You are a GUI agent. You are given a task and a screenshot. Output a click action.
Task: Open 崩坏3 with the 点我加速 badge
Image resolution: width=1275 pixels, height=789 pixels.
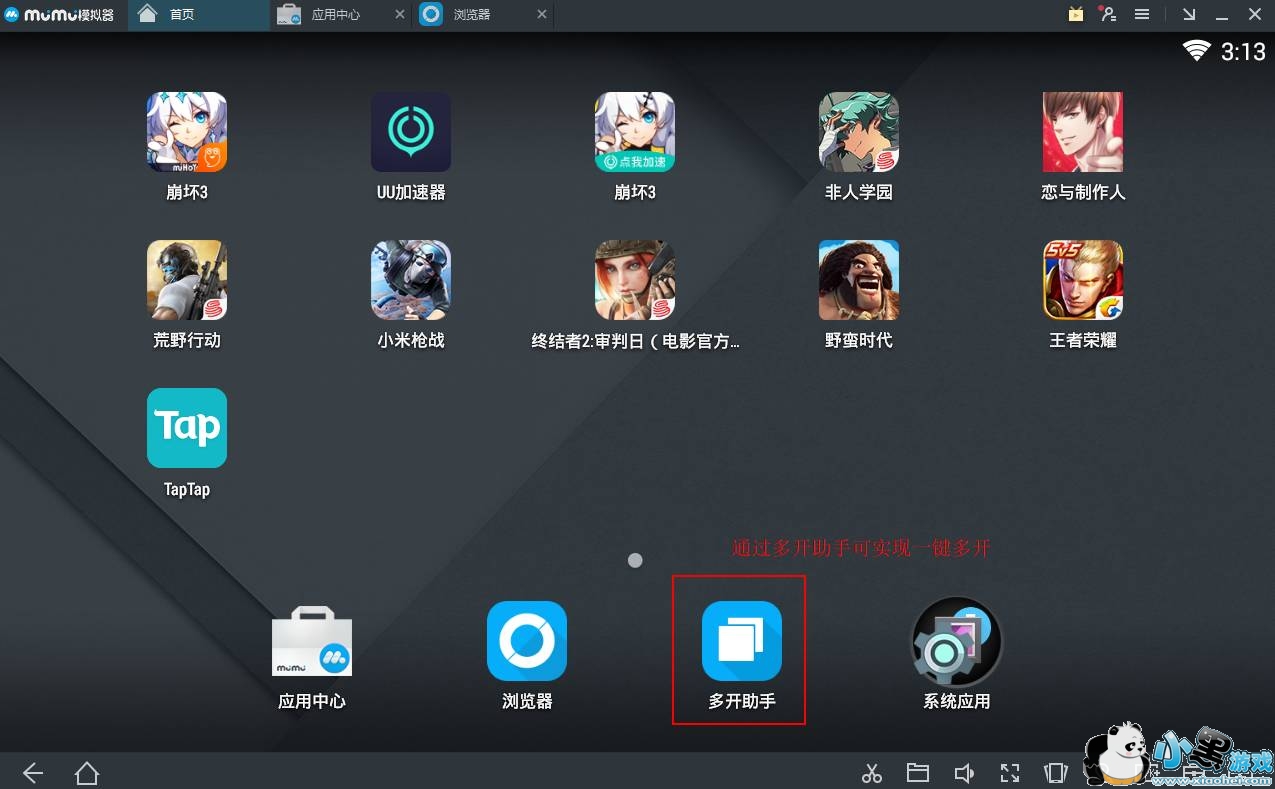635,132
